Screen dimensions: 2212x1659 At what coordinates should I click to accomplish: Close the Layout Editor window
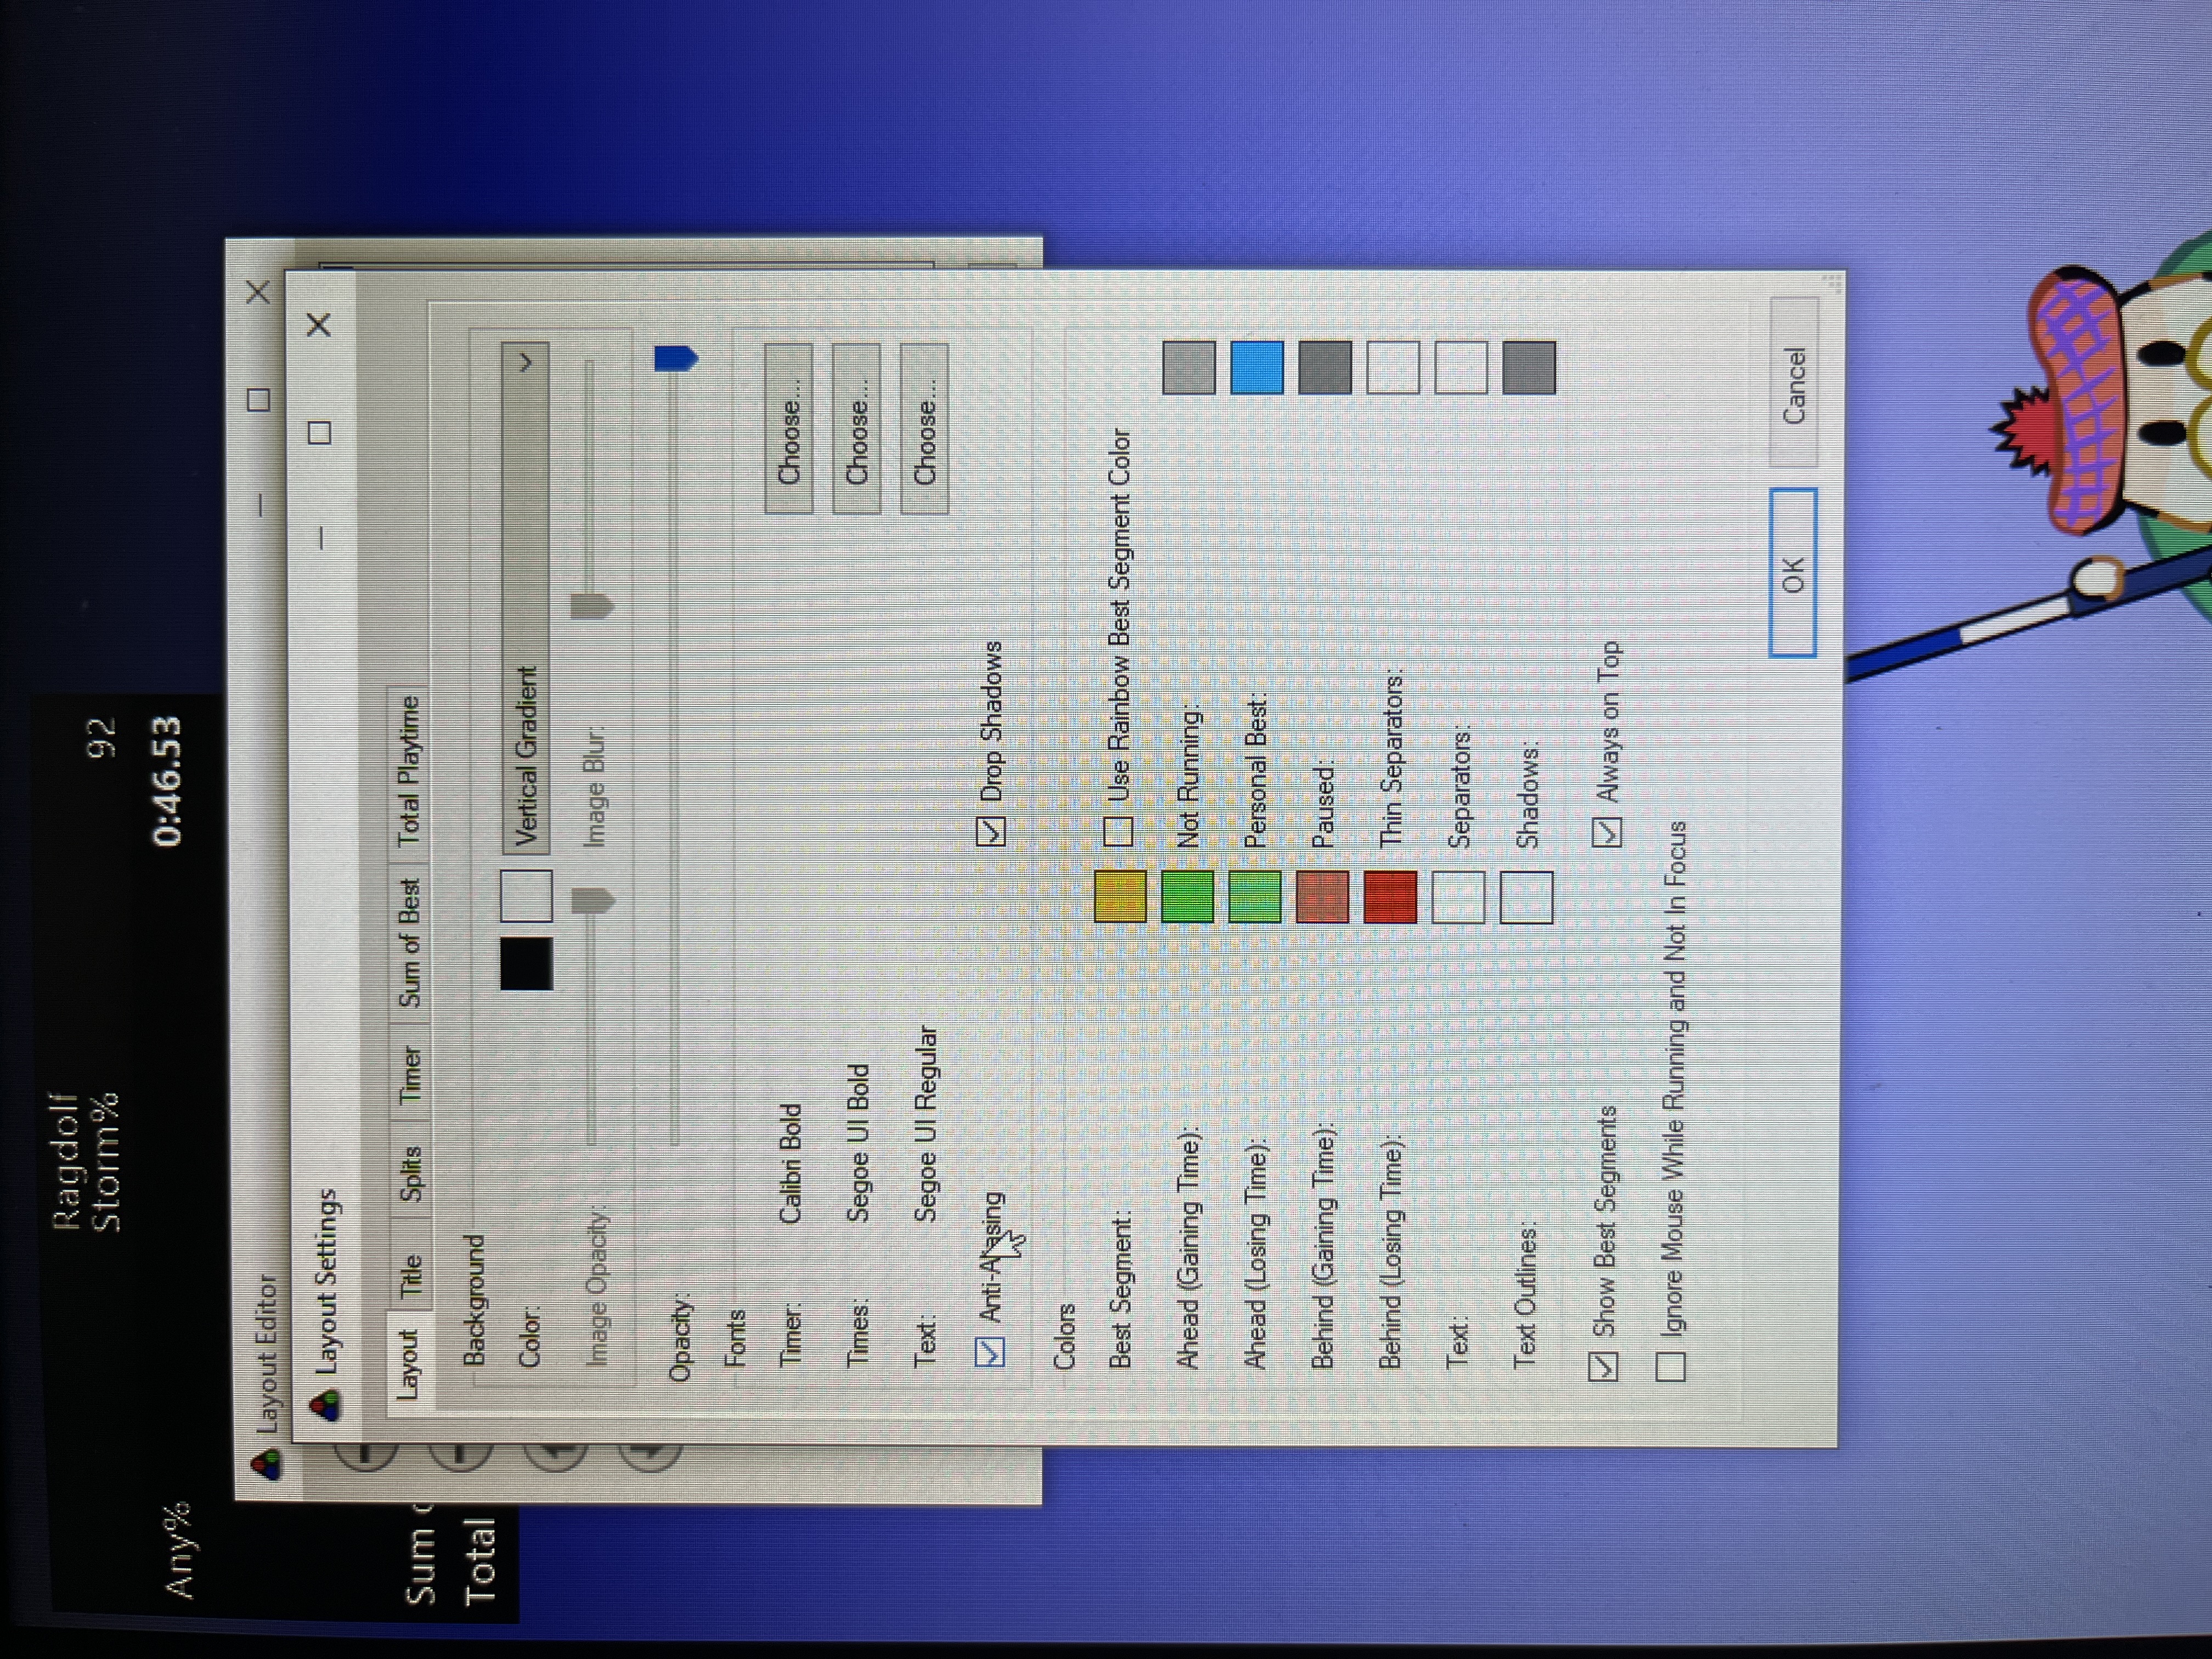258,292
